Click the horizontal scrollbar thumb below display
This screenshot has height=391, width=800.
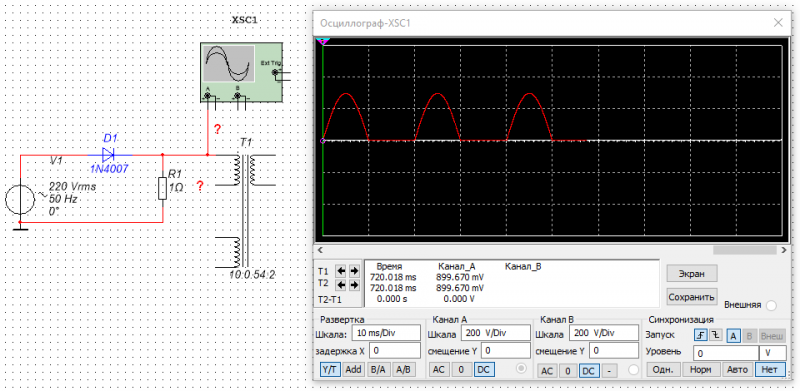(745, 250)
